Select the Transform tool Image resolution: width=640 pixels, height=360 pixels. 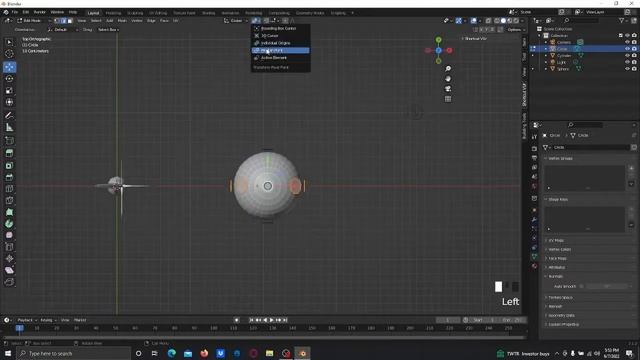[x=9, y=102]
